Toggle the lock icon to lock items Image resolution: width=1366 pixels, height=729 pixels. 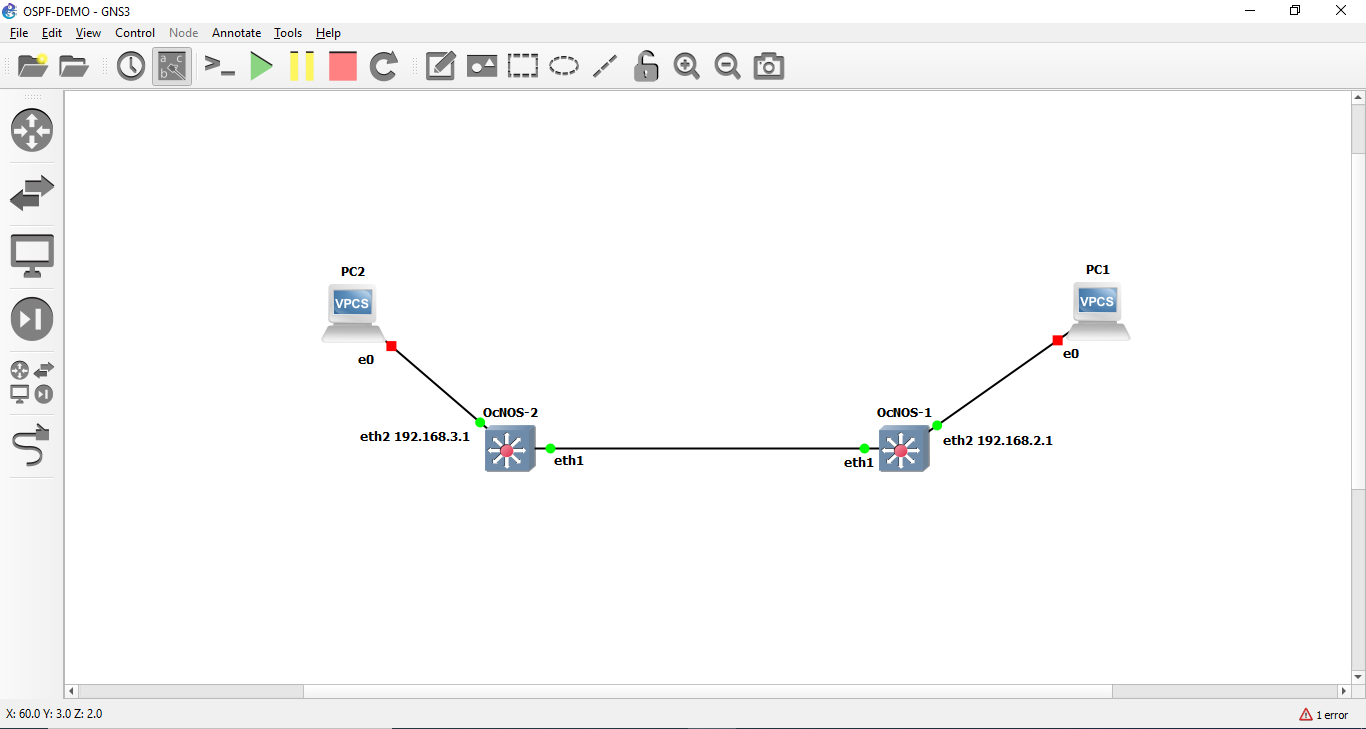(646, 66)
